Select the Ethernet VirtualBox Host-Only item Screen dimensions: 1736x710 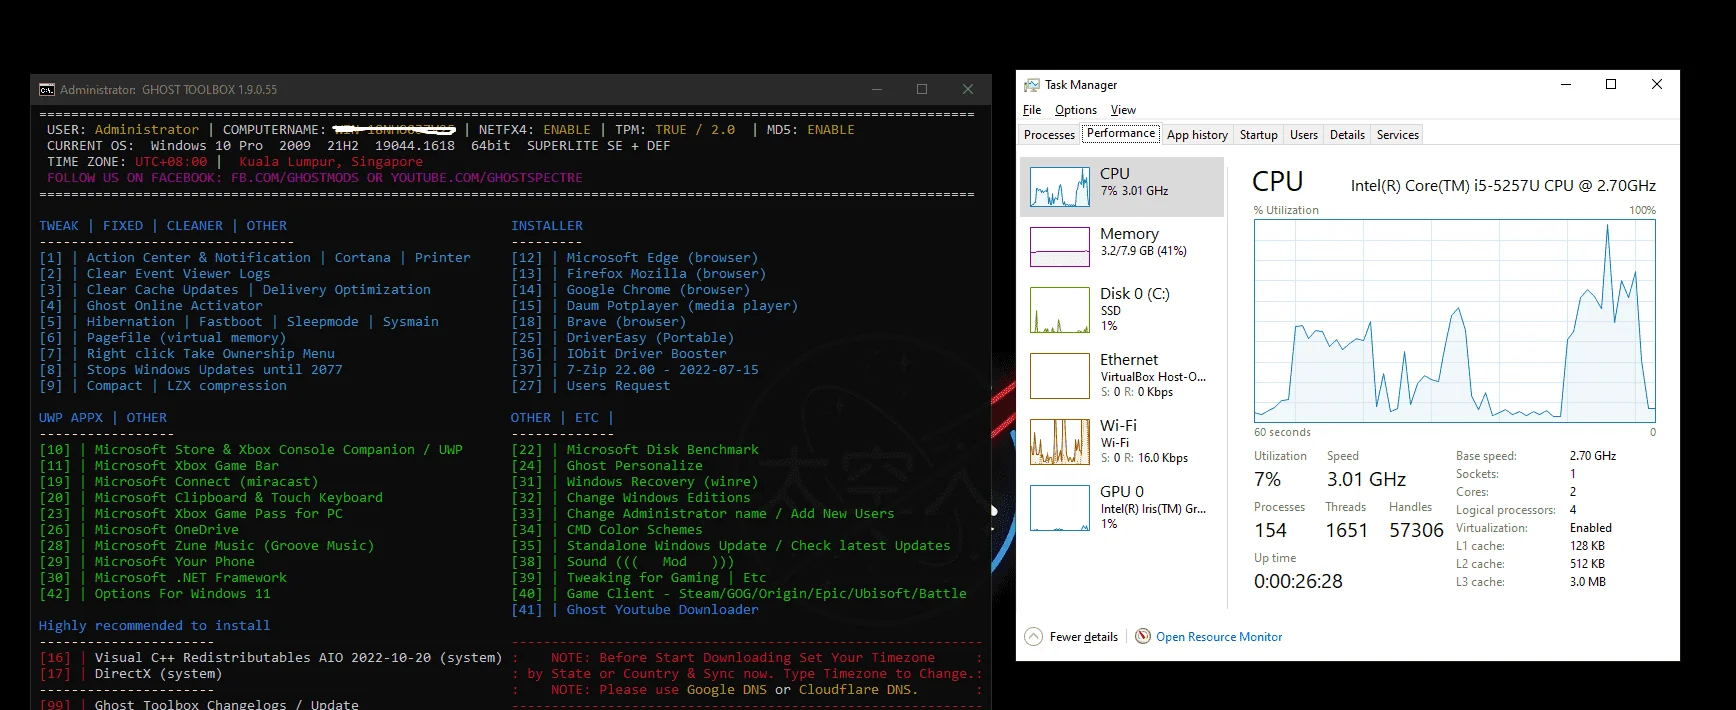pyautogui.click(x=1121, y=375)
